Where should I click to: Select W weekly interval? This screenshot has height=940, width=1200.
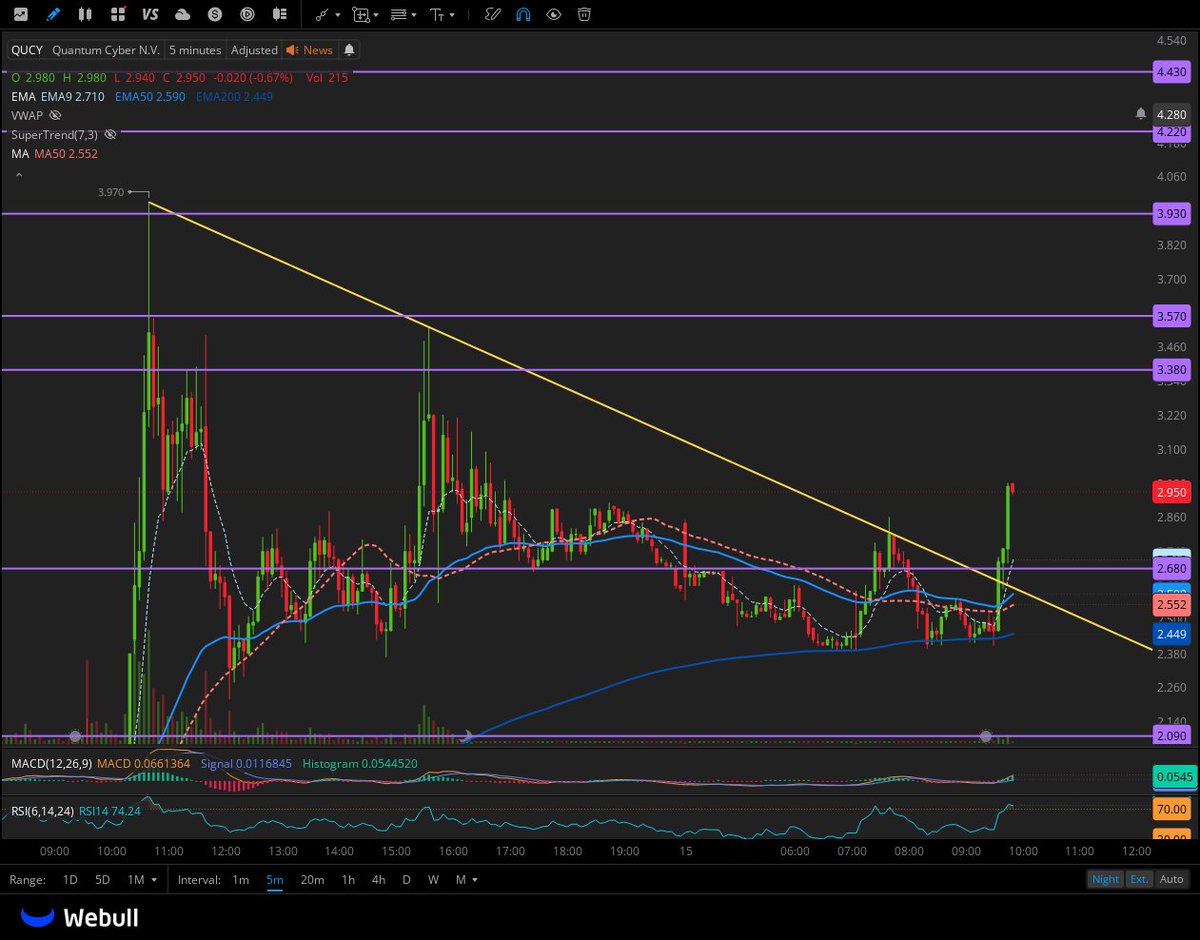(433, 879)
